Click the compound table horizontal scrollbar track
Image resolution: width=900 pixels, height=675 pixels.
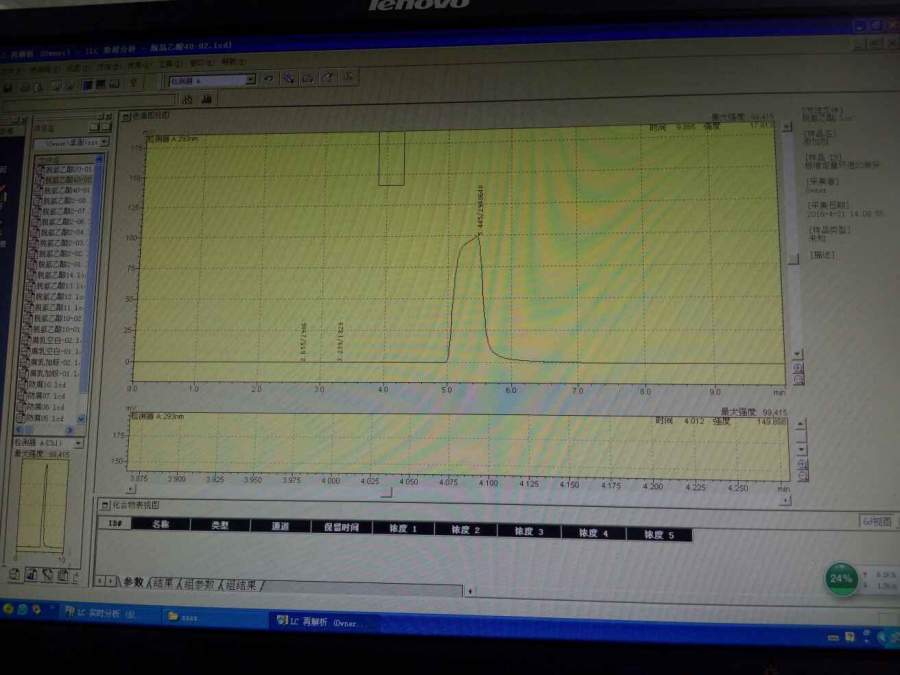363,589
